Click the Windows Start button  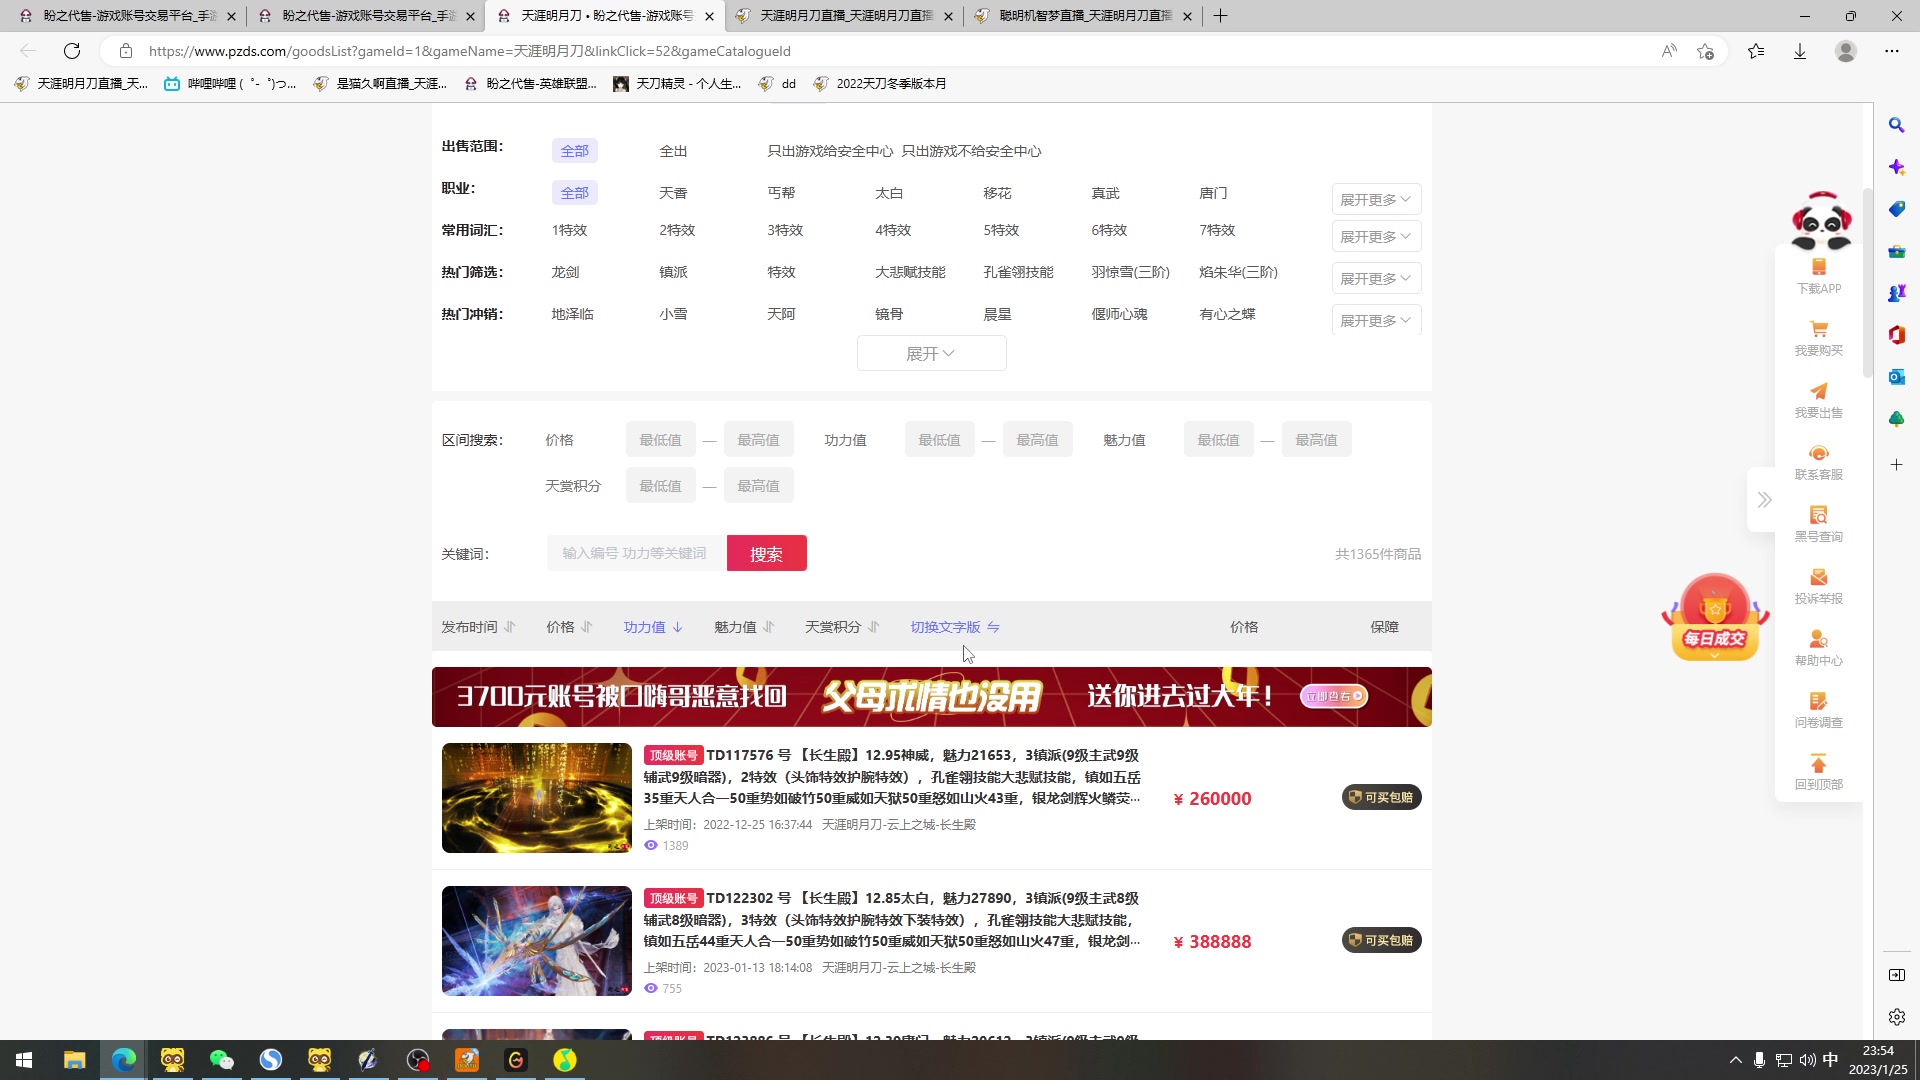24,1060
